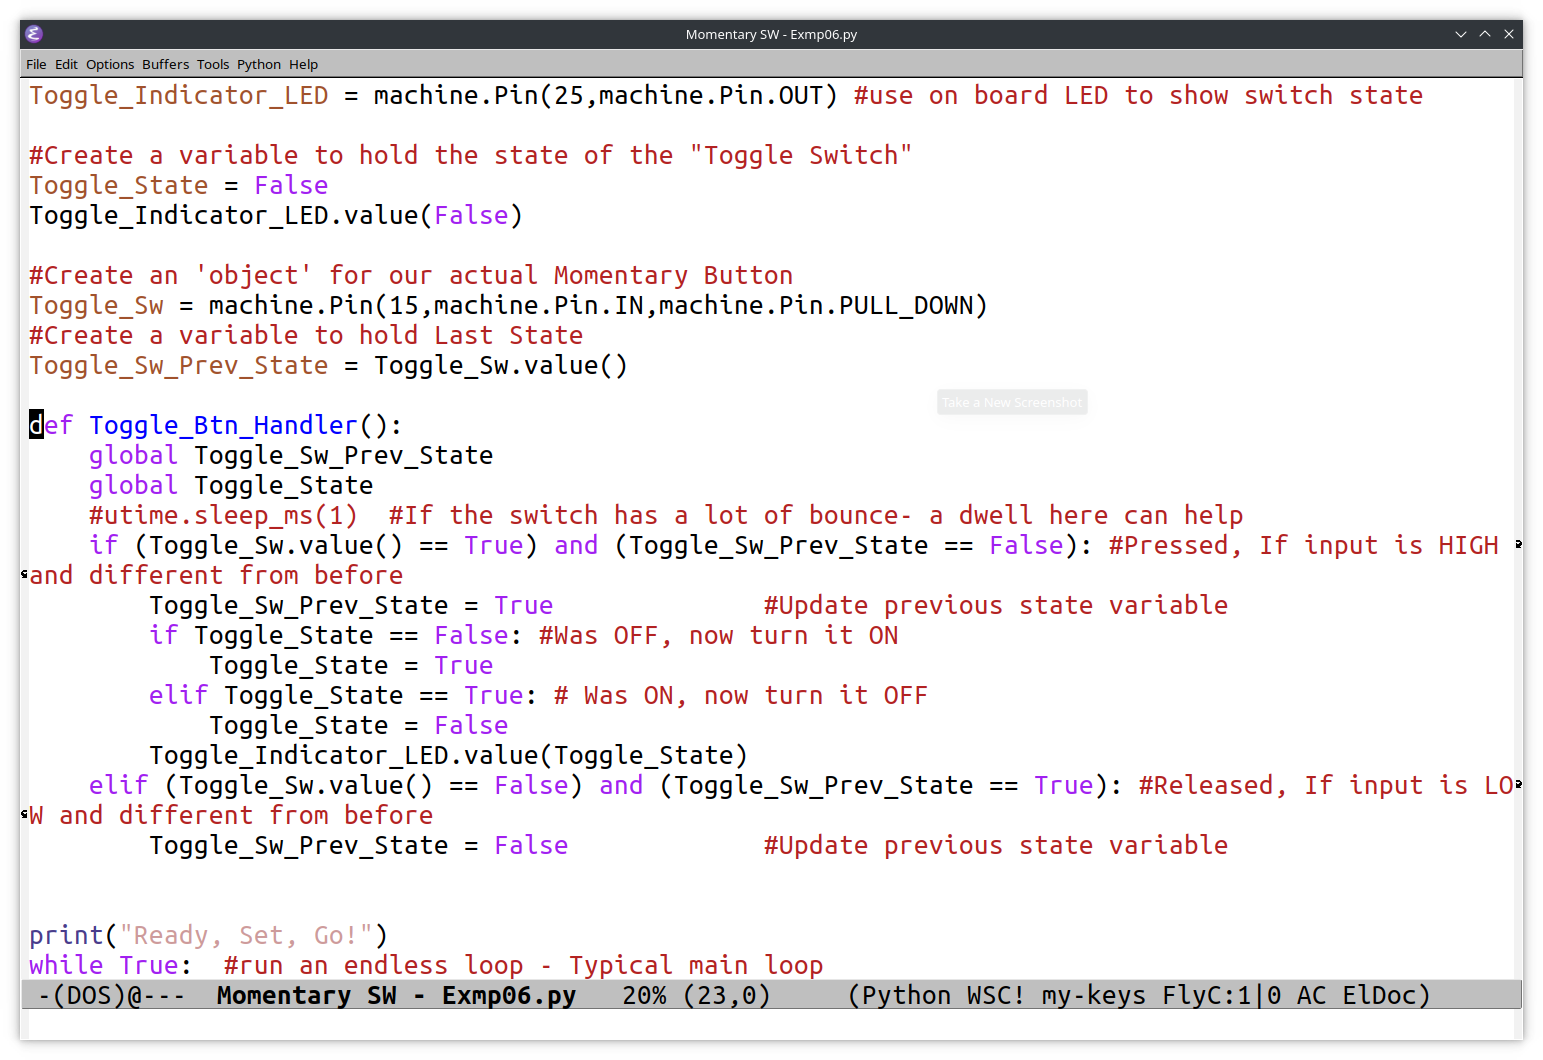Screen dimensions: 1543x1060
Task: Click the 'Toggle_Sw_Prev_State = False' assignment line
Action: pyautogui.click(x=358, y=846)
